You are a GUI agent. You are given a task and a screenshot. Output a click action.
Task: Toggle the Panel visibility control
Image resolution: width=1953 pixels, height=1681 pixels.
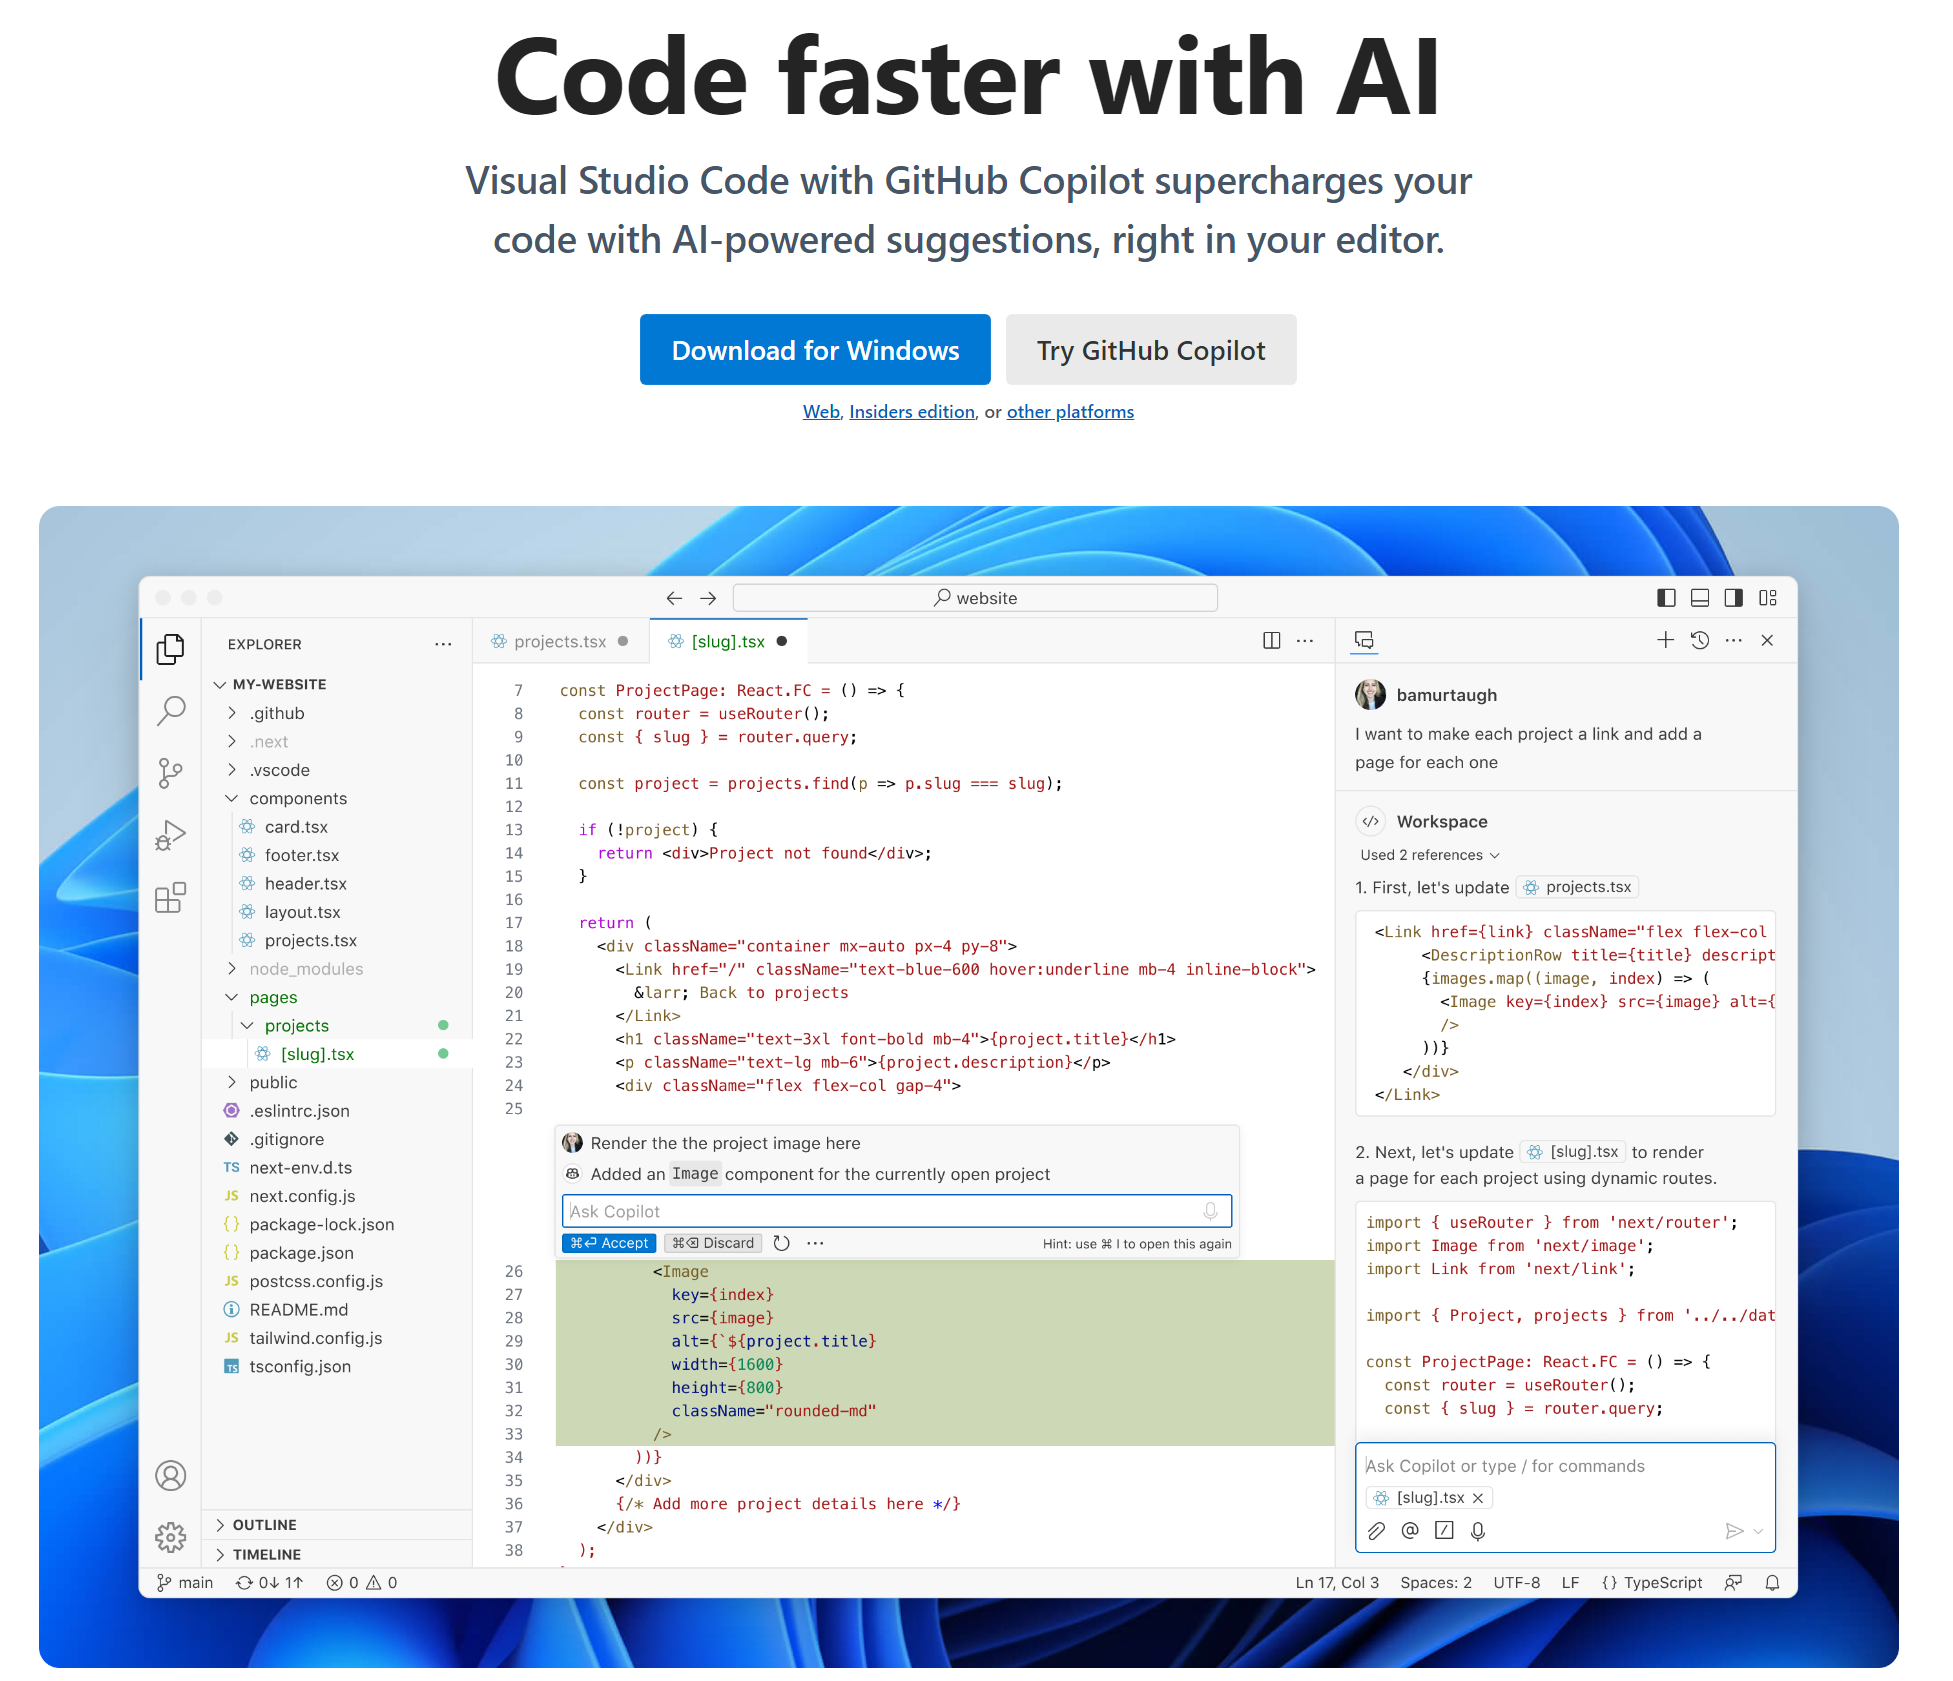click(x=1700, y=597)
